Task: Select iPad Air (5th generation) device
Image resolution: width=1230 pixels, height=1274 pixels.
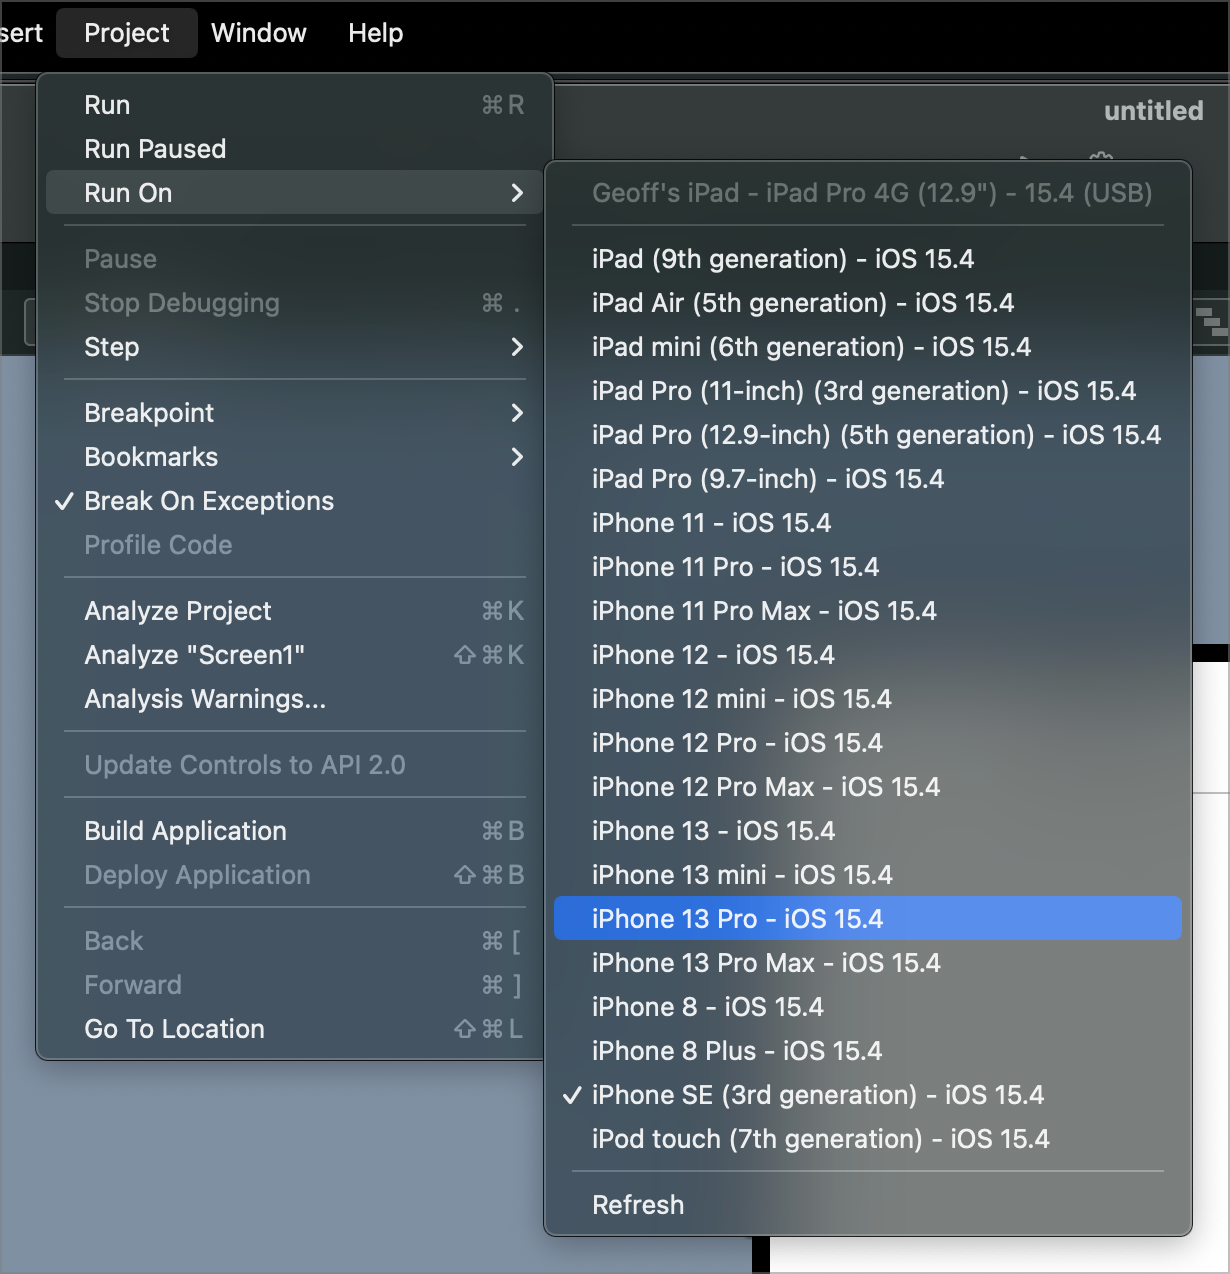Action: click(x=802, y=303)
